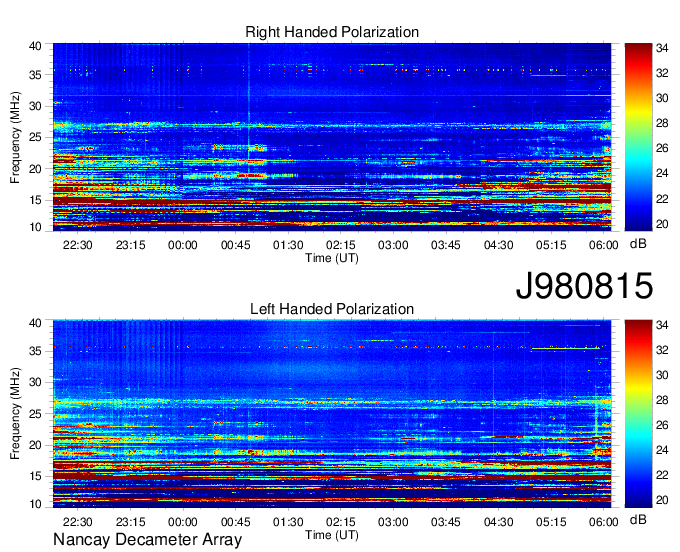Click the 24 value on left-handed colorbar scale
Viewport: 680px width, 552px height.
[662, 450]
